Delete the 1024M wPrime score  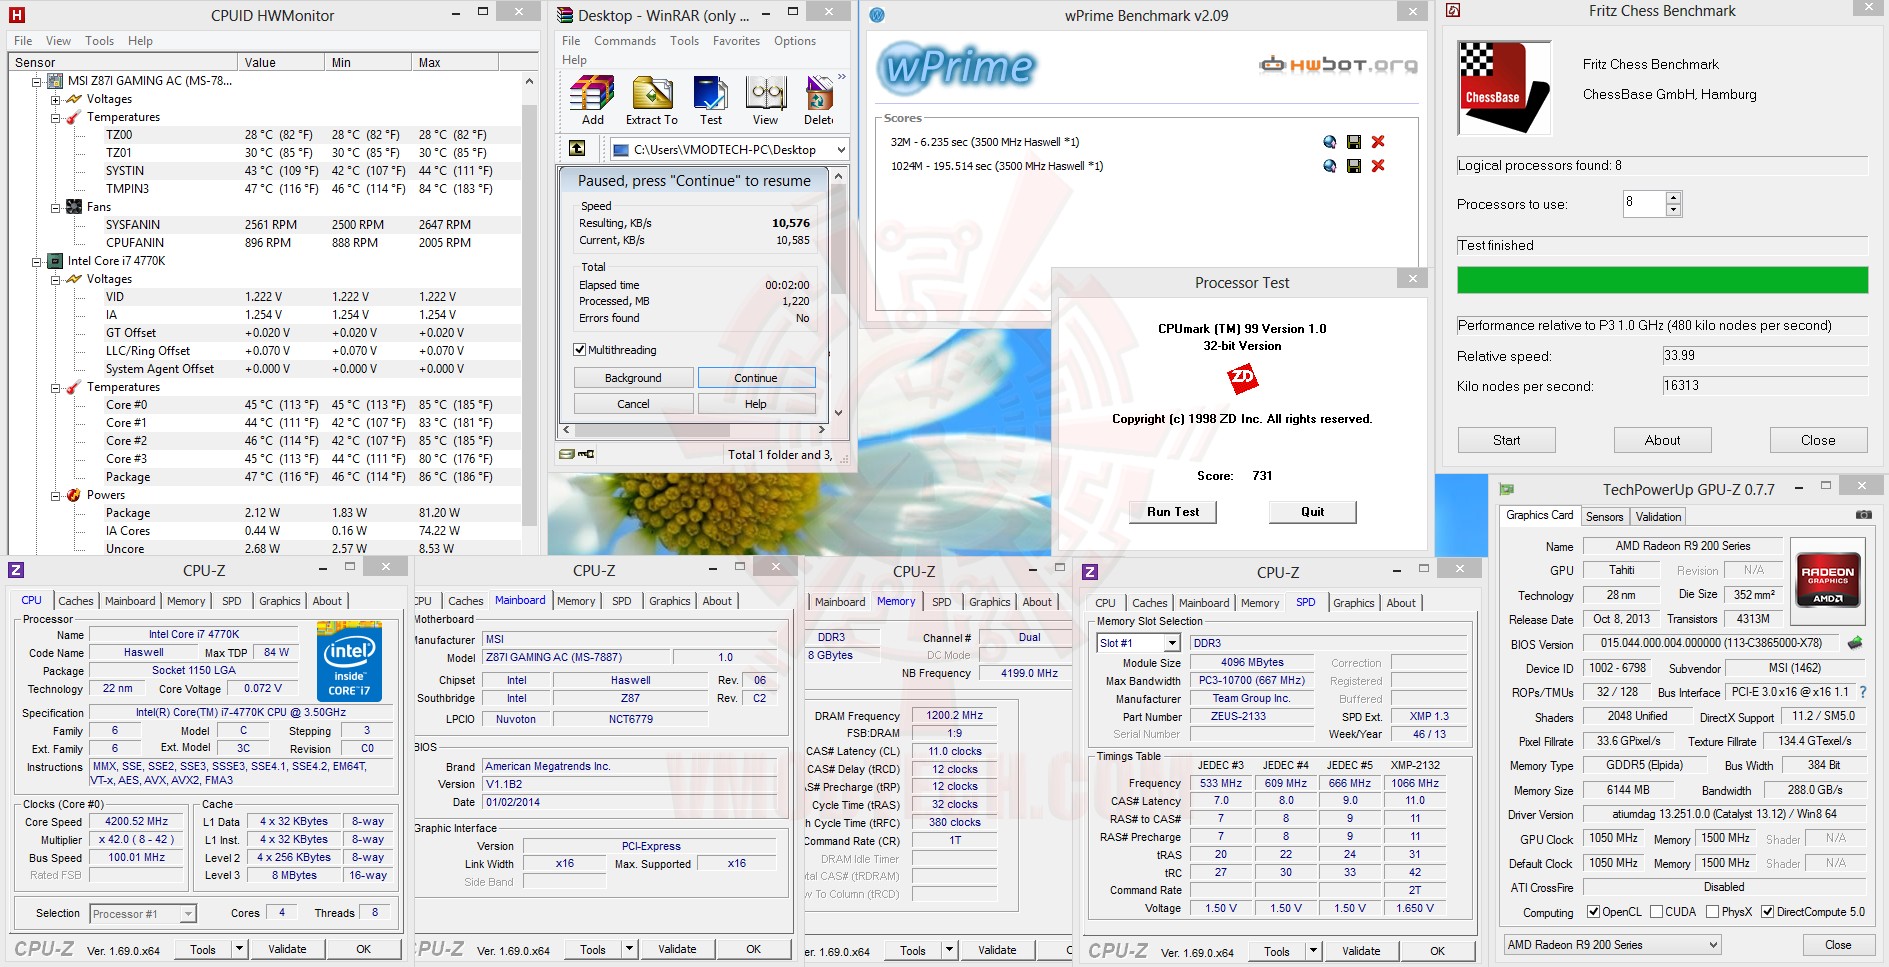pyautogui.click(x=1378, y=166)
